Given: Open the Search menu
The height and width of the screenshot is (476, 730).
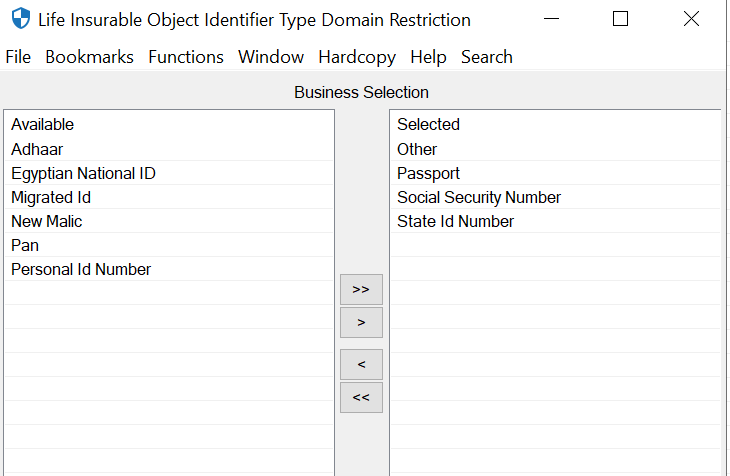Looking at the screenshot, I should click(x=487, y=57).
